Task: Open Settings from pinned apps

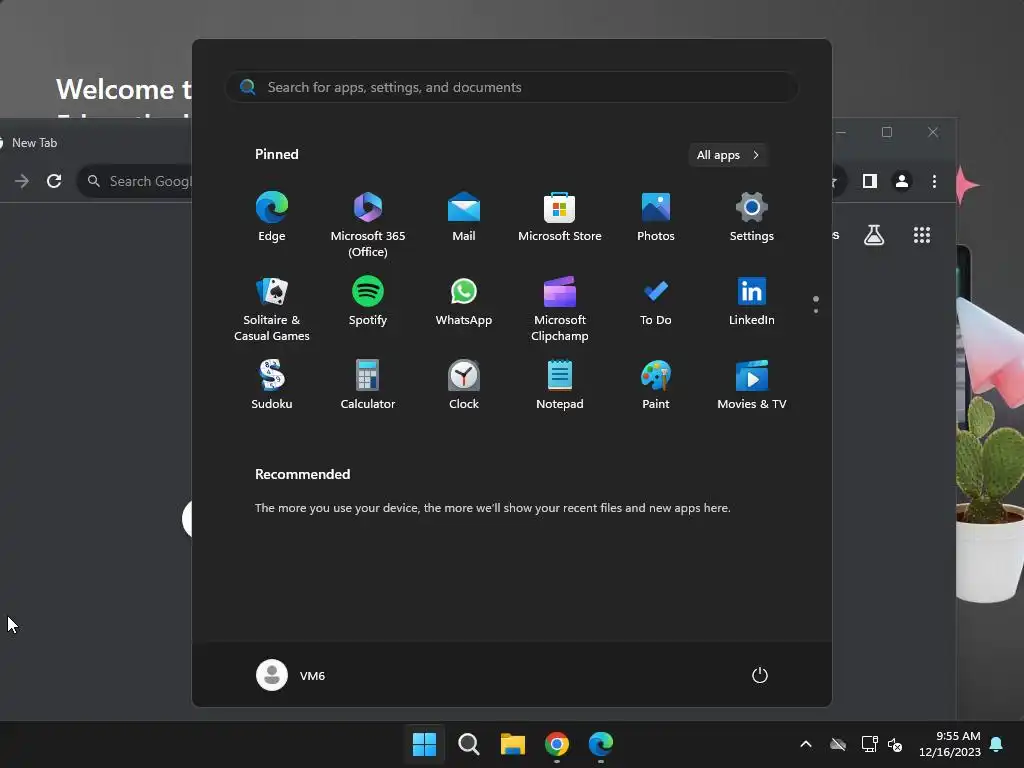Action: (x=752, y=217)
